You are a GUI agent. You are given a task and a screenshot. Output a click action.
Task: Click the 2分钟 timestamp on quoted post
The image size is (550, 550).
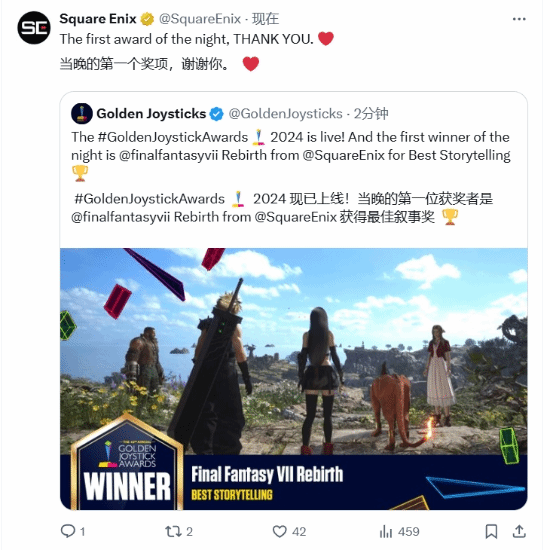371,114
